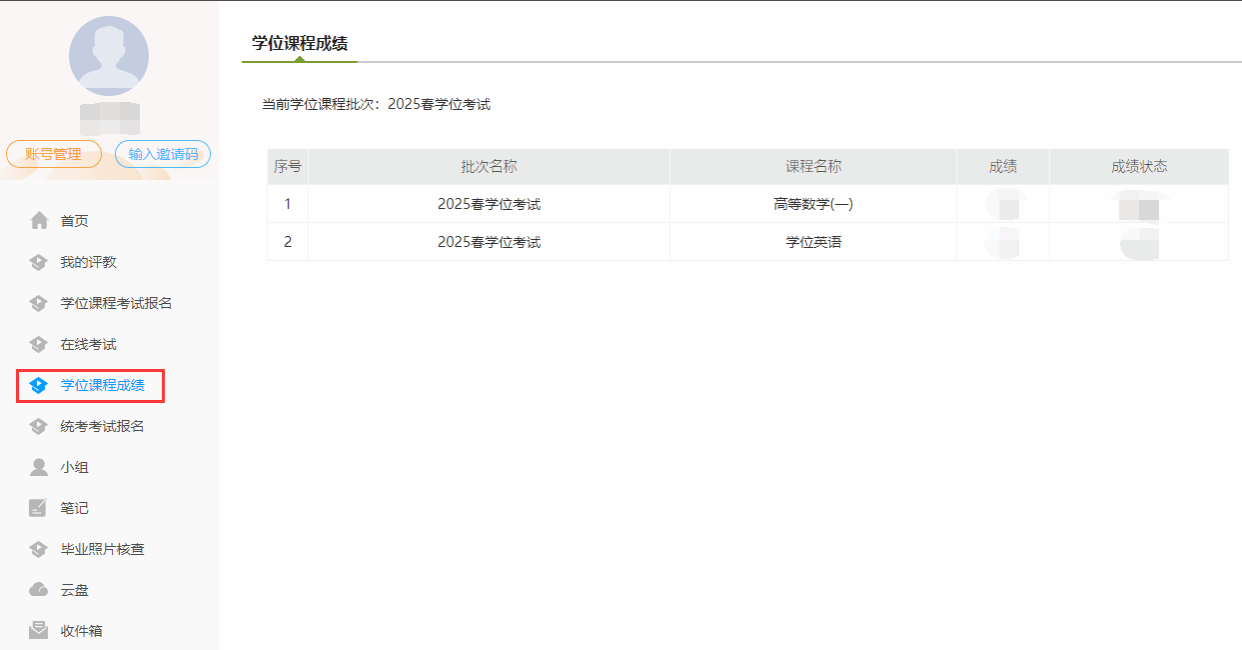Click the 高等数学(一) course row
Screen dimensions: 1242x650
click(812, 204)
